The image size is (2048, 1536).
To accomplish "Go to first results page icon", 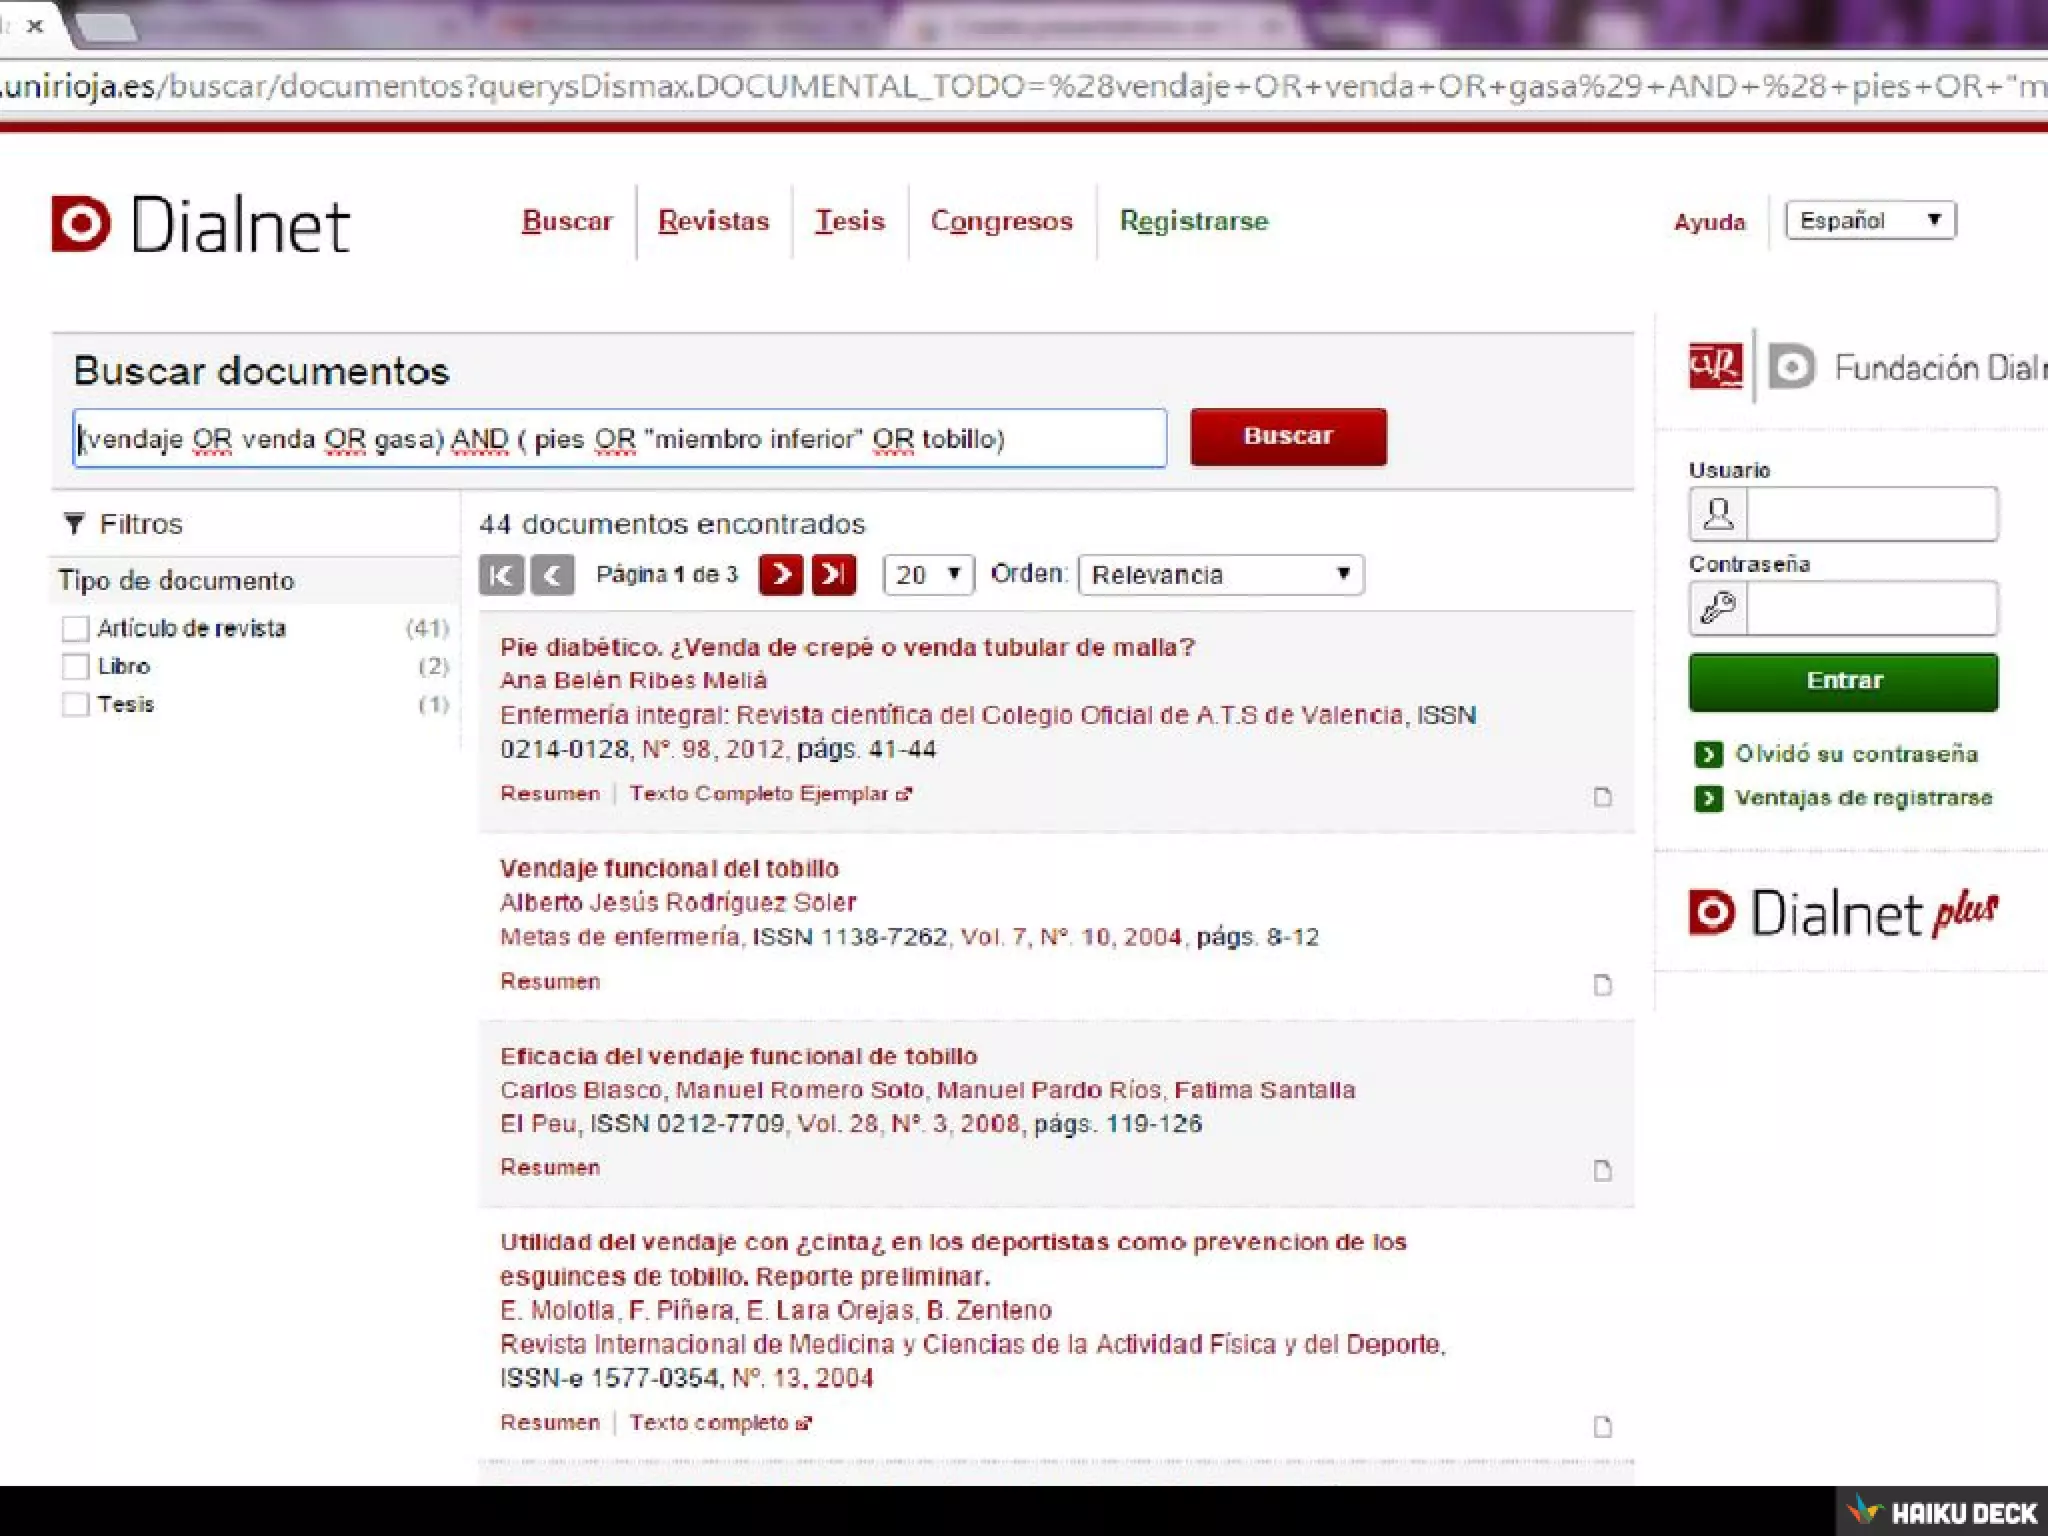I will point(501,575).
